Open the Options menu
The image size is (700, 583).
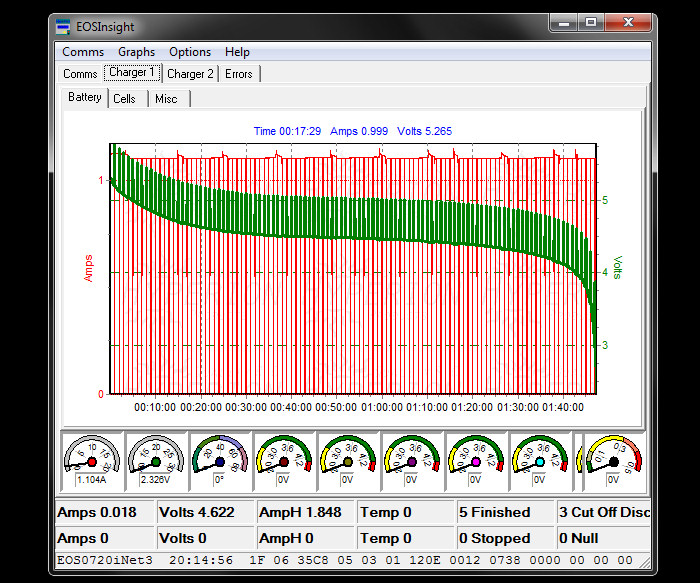click(x=190, y=52)
